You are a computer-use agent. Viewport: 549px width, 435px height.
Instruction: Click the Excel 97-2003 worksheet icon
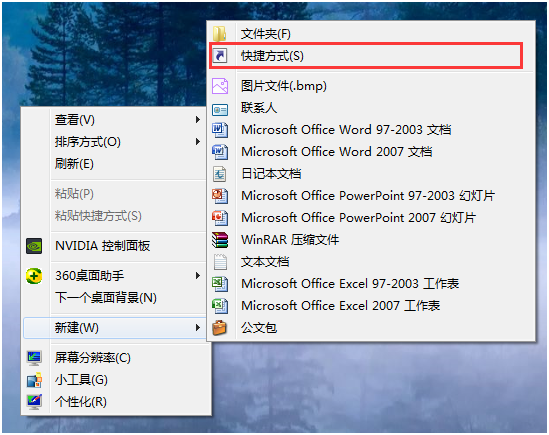[220, 284]
